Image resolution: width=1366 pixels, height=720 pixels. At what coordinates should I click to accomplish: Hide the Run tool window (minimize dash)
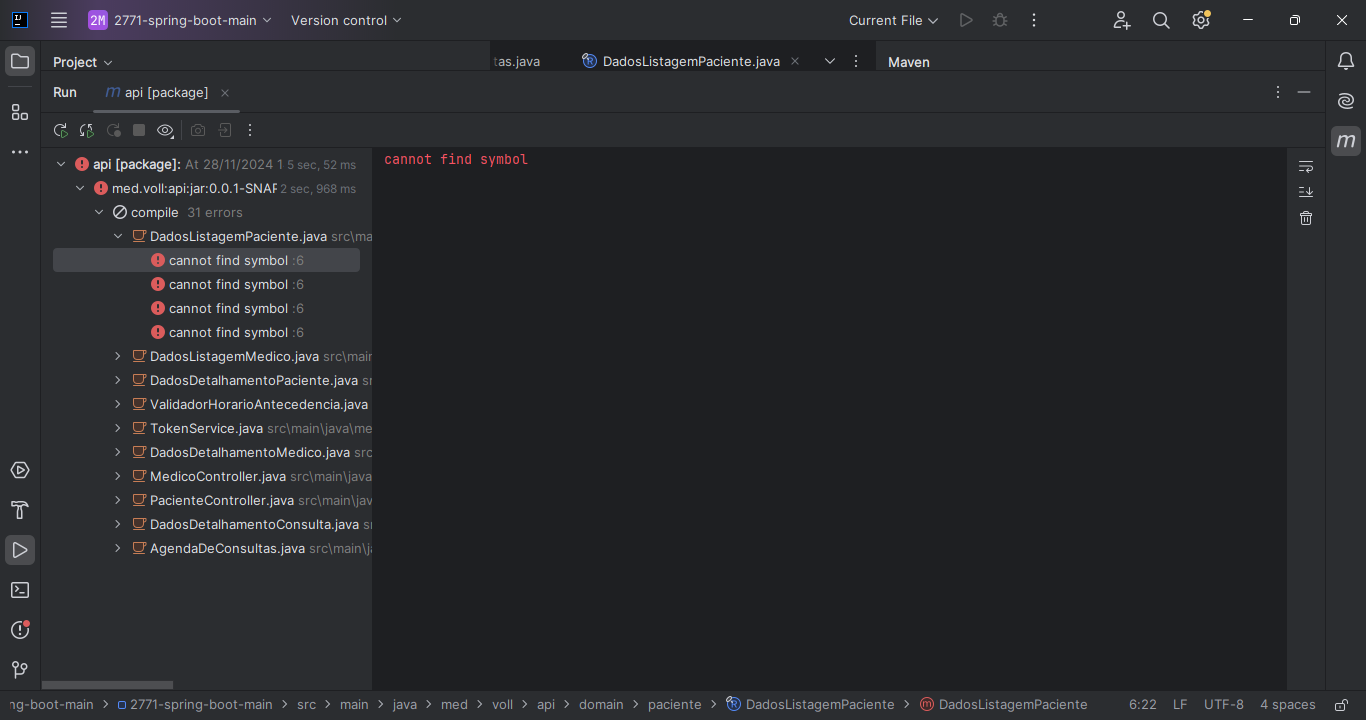[x=1304, y=92]
